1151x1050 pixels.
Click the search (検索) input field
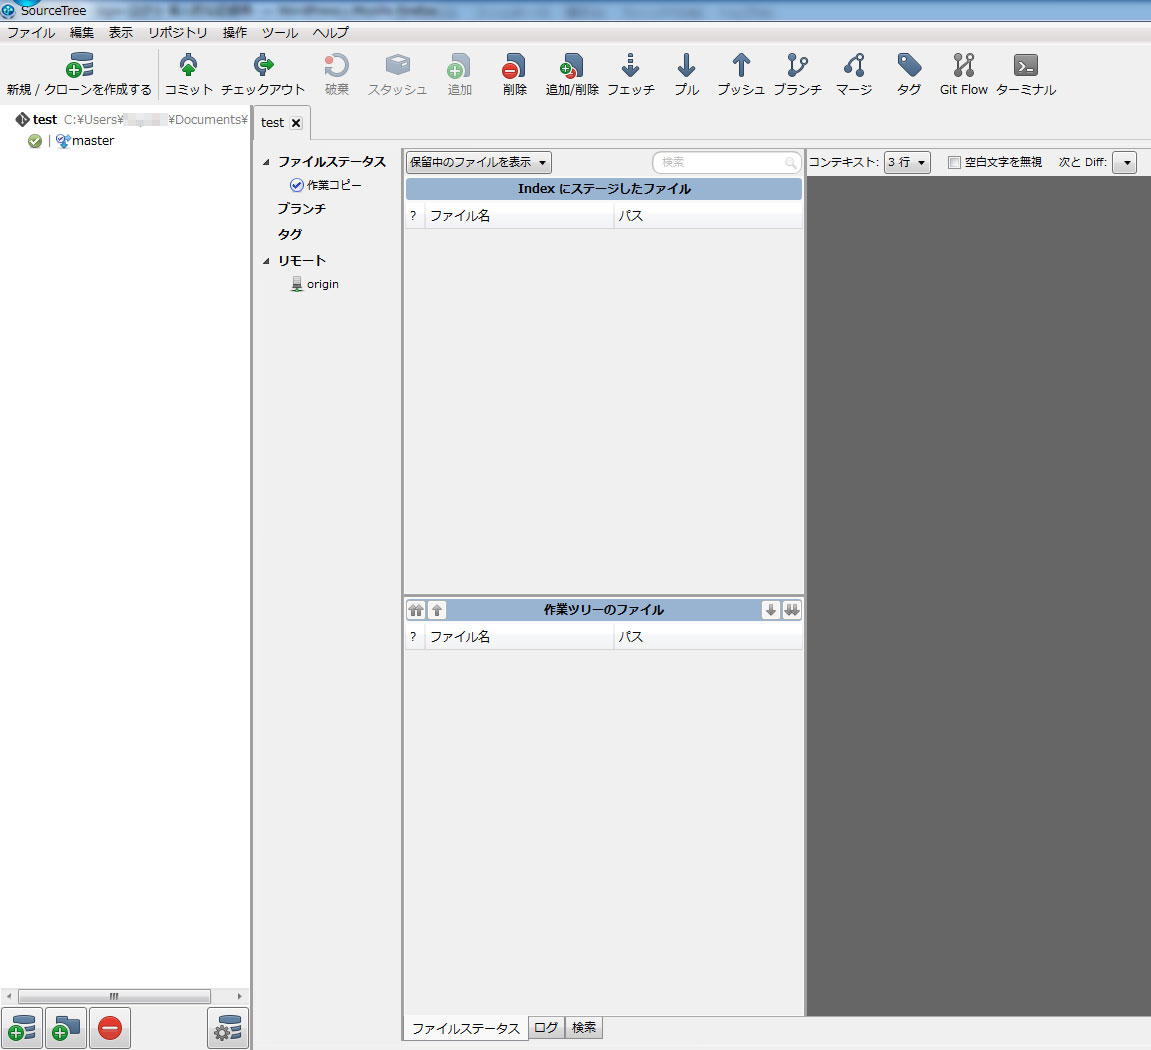(x=720, y=162)
